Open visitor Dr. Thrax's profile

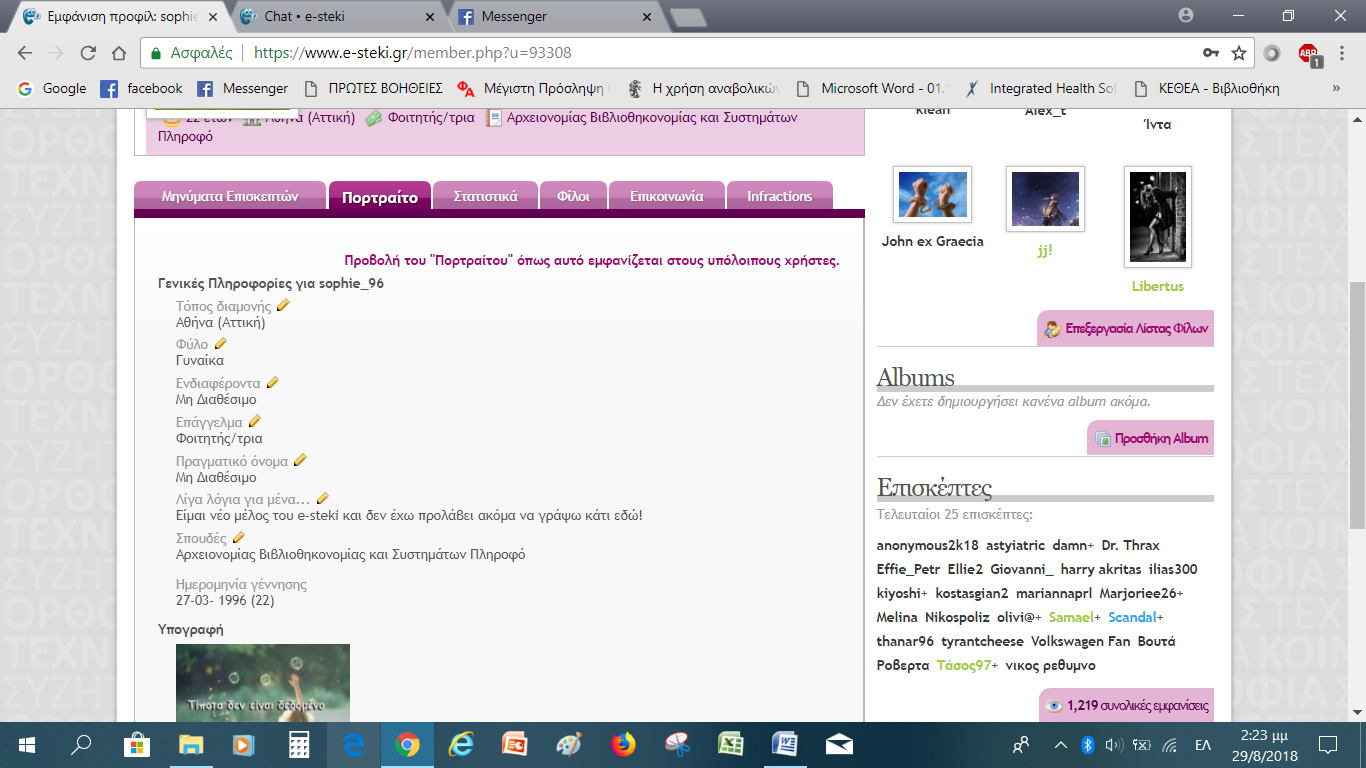(x=1130, y=545)
